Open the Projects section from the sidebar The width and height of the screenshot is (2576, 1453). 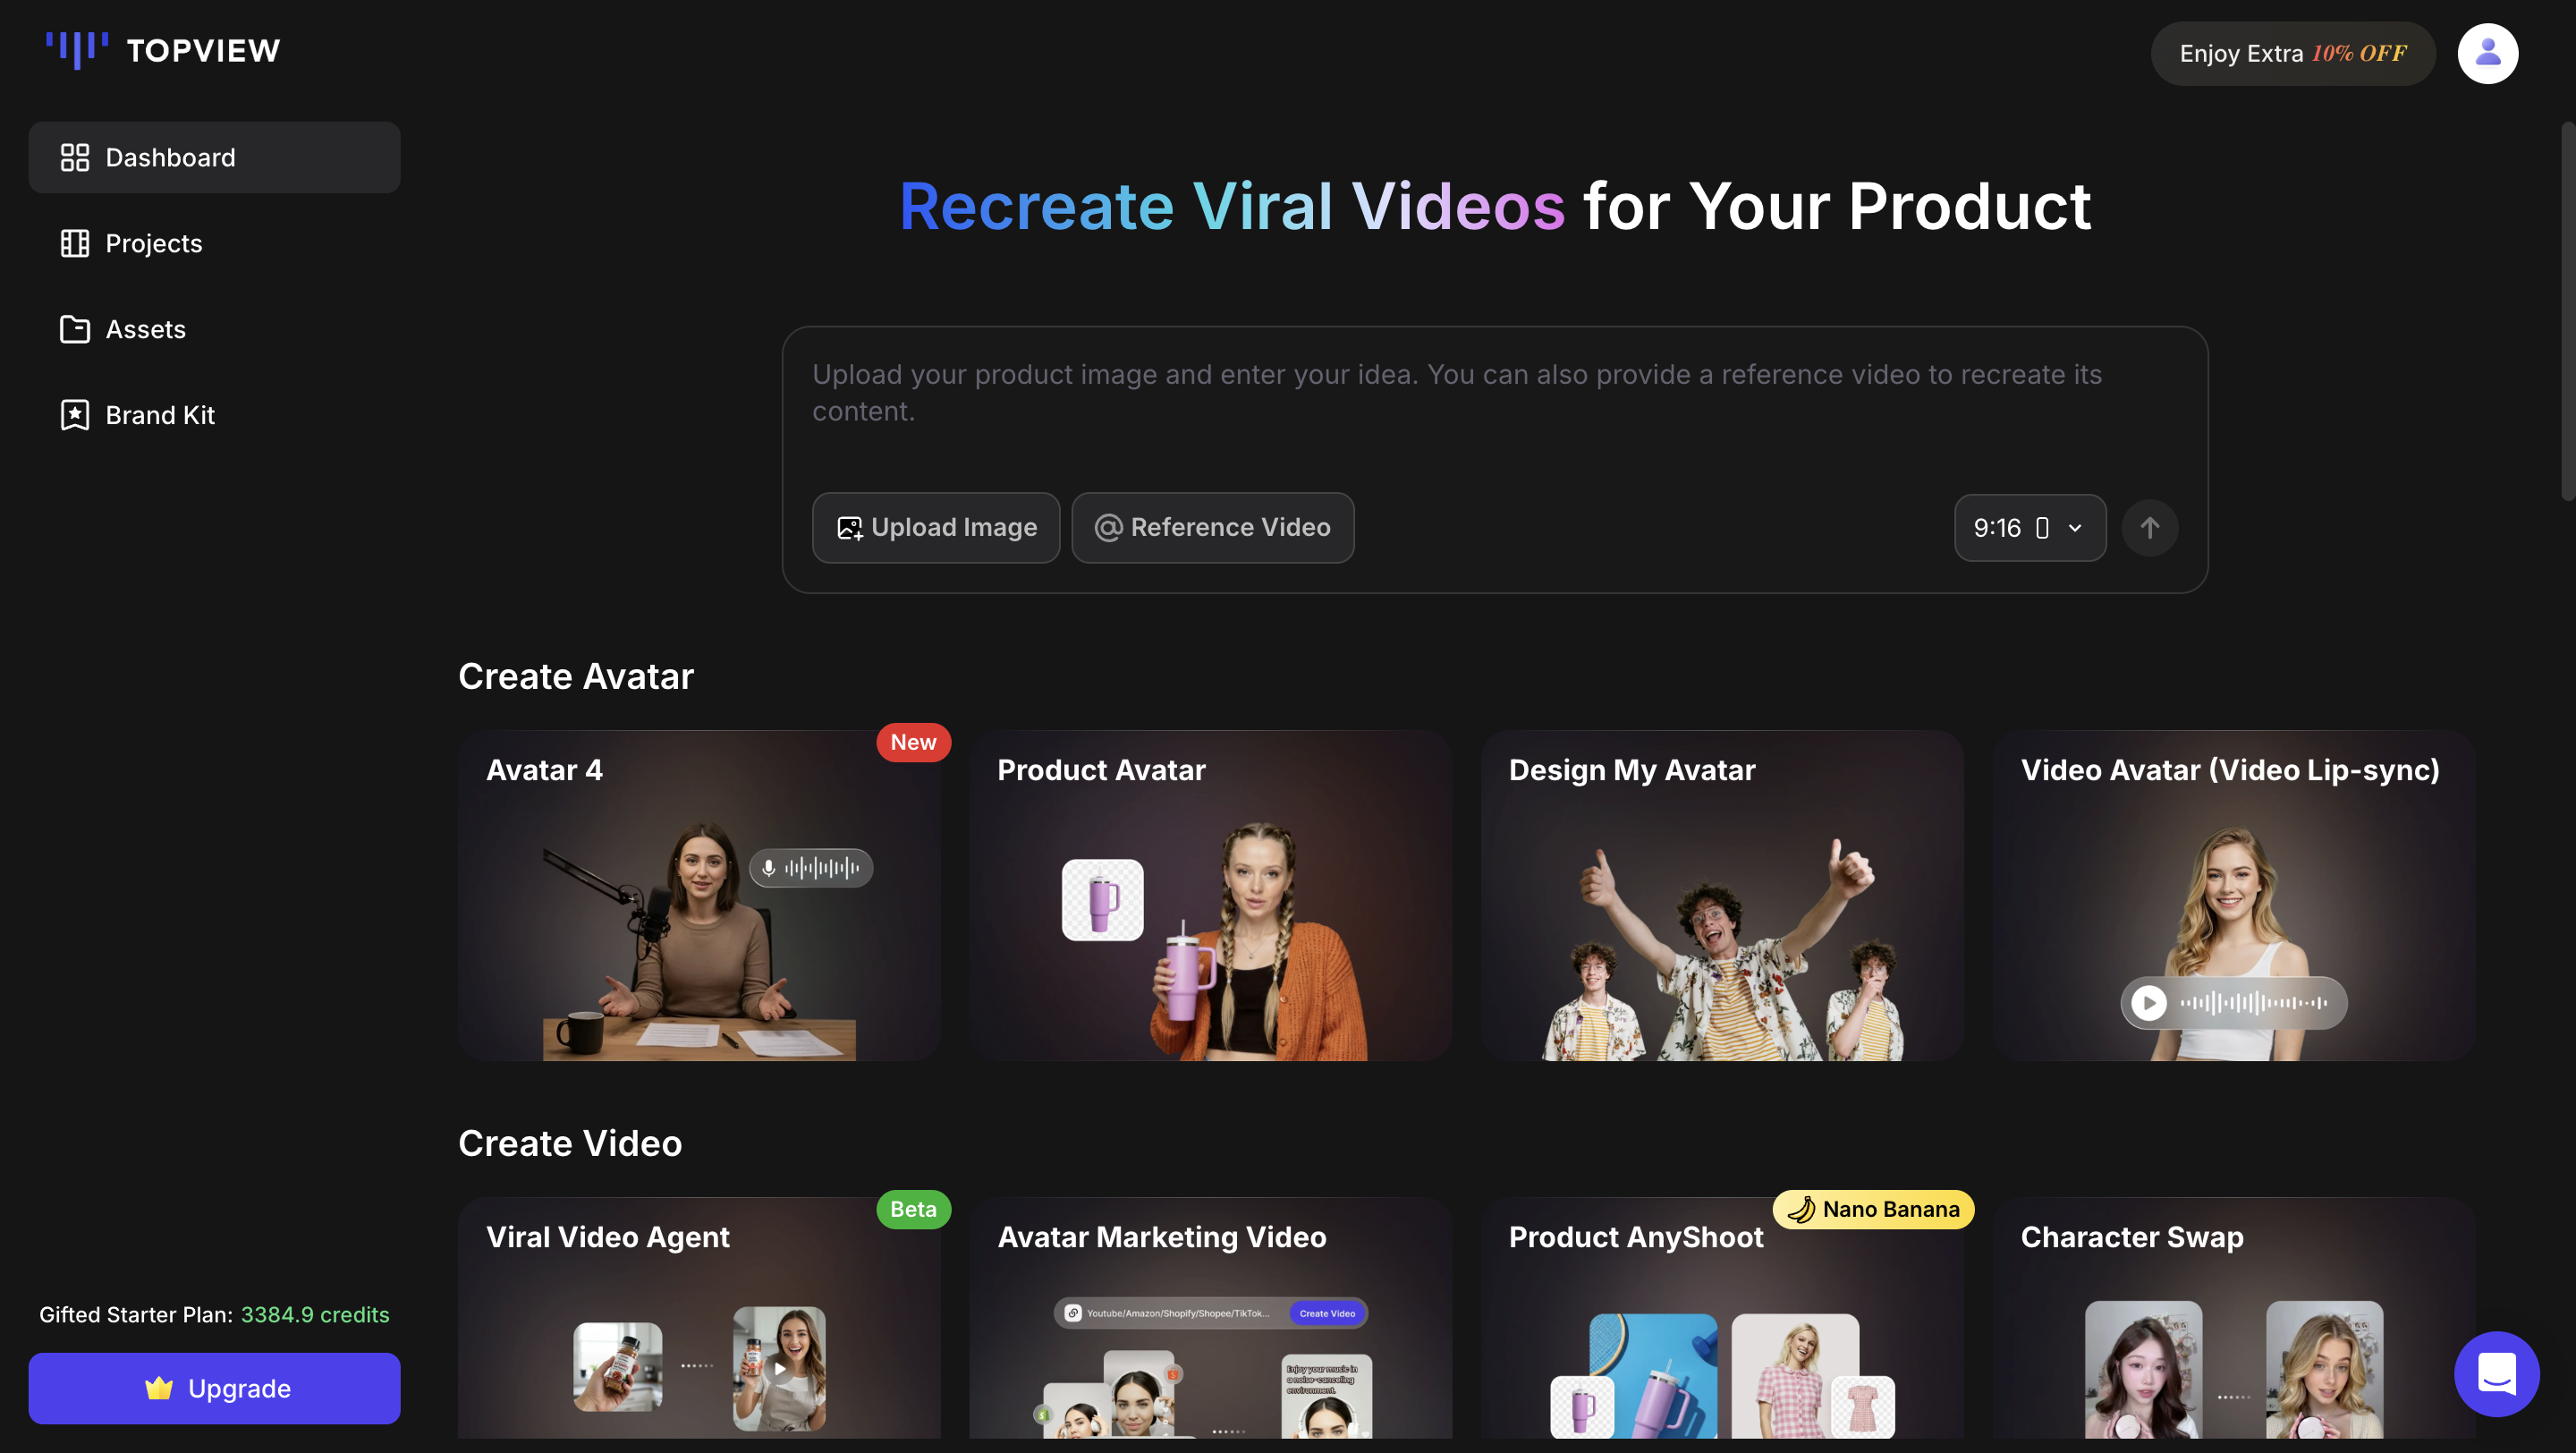coord(75,243)
